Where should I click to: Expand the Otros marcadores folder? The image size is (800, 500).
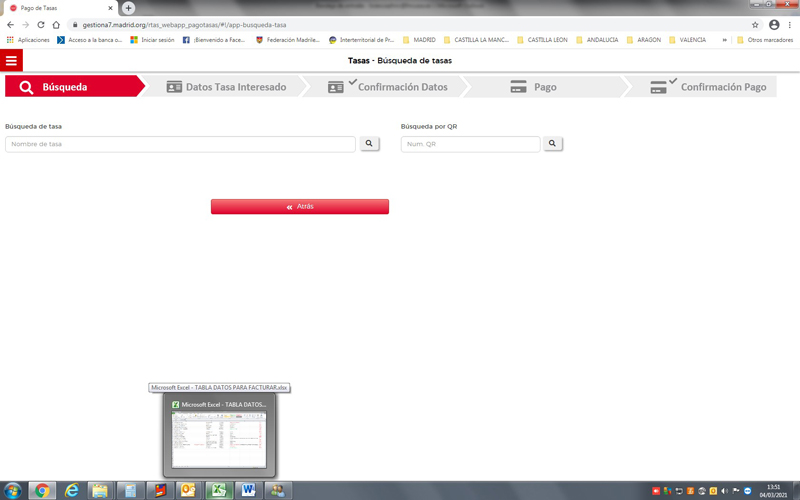pyautogui.click(x=765, y=40)
